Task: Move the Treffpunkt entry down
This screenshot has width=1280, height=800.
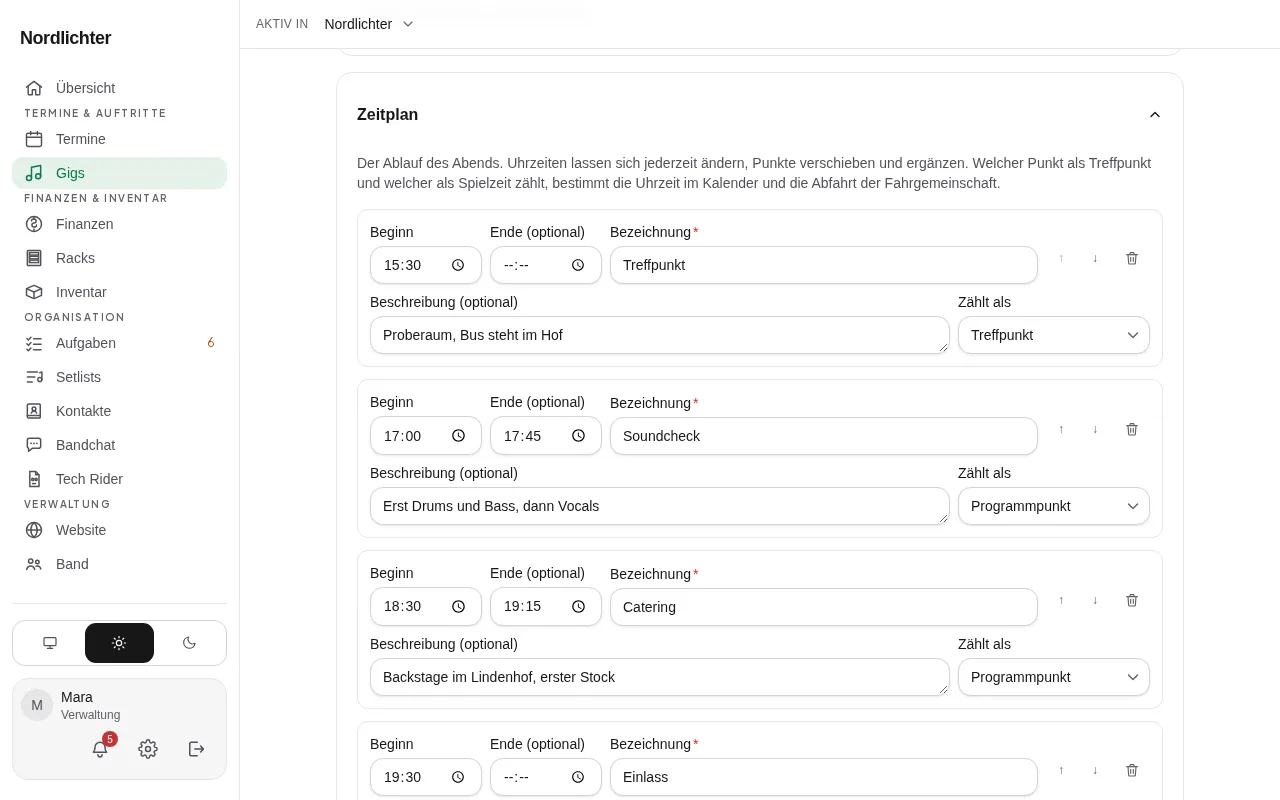Action: (x=1095, y=258)
